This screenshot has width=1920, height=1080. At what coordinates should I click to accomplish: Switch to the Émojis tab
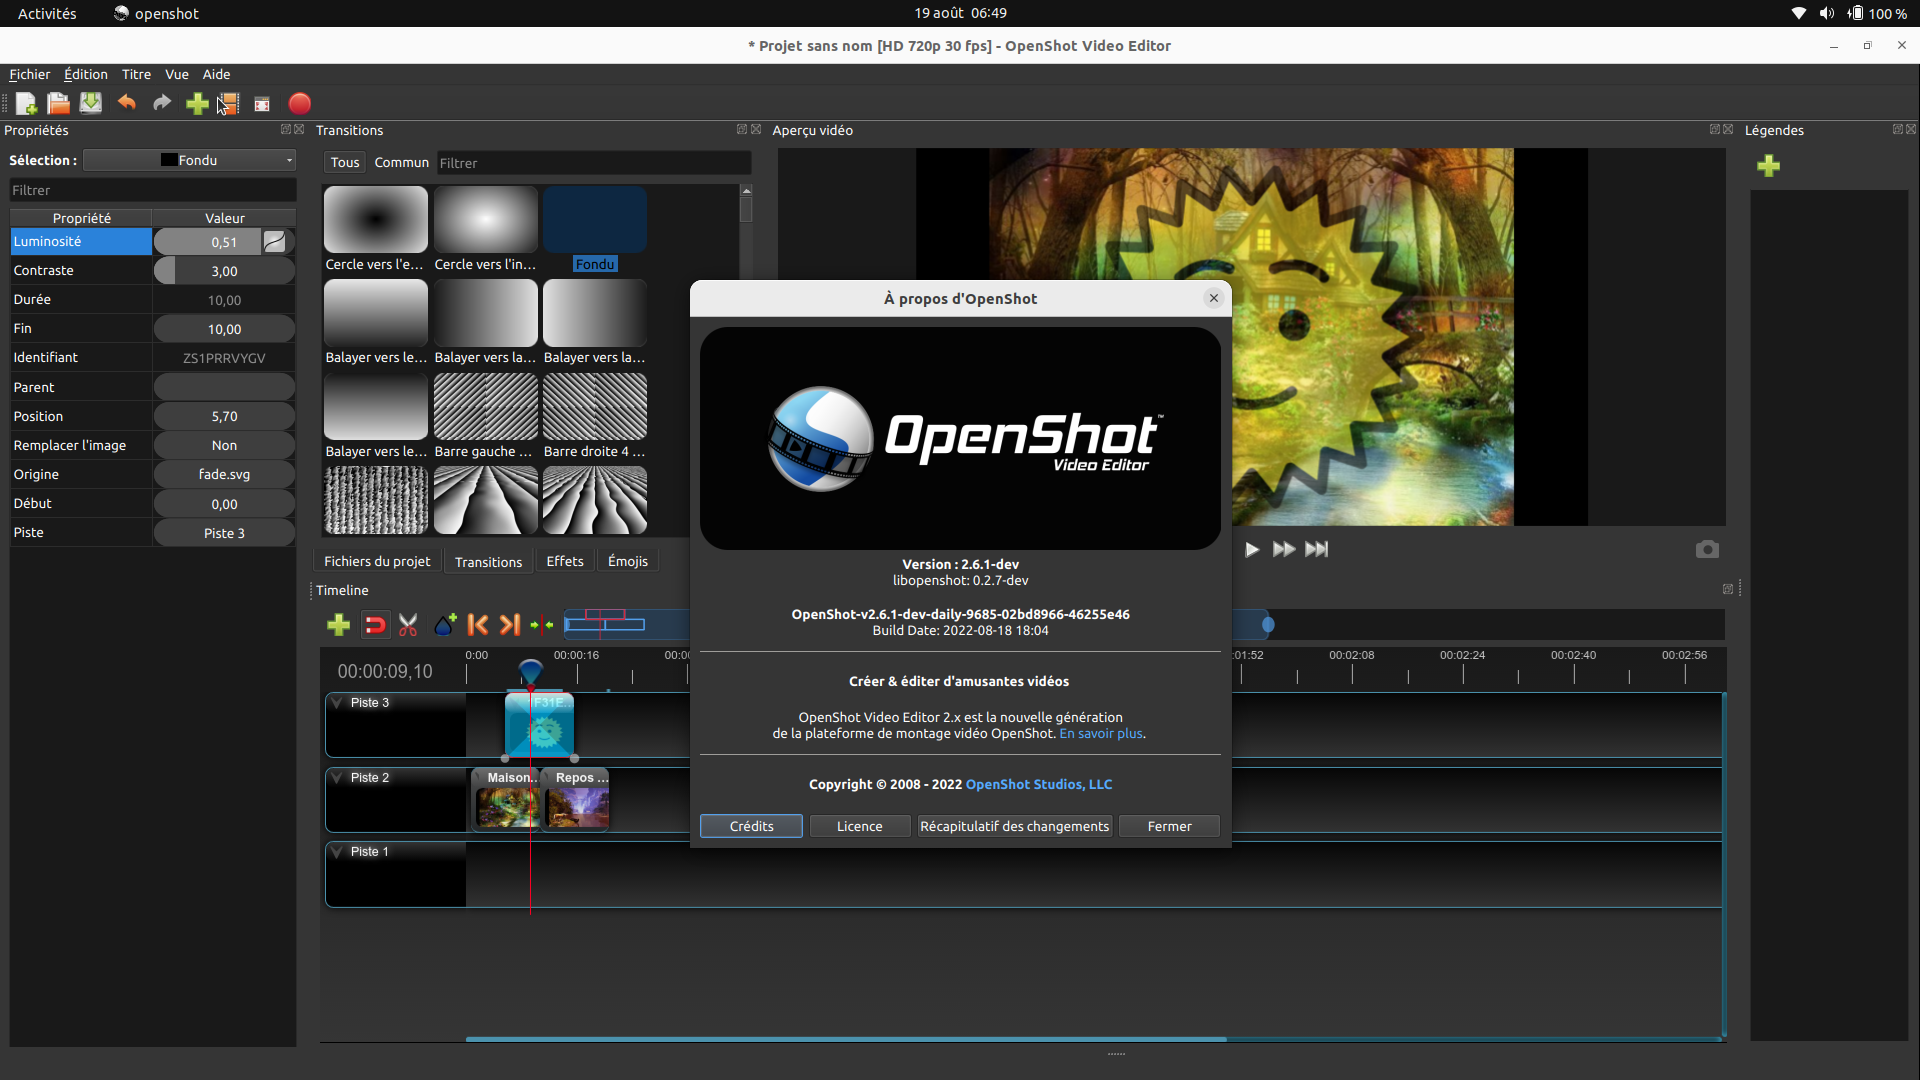click(x=627, y=561)
